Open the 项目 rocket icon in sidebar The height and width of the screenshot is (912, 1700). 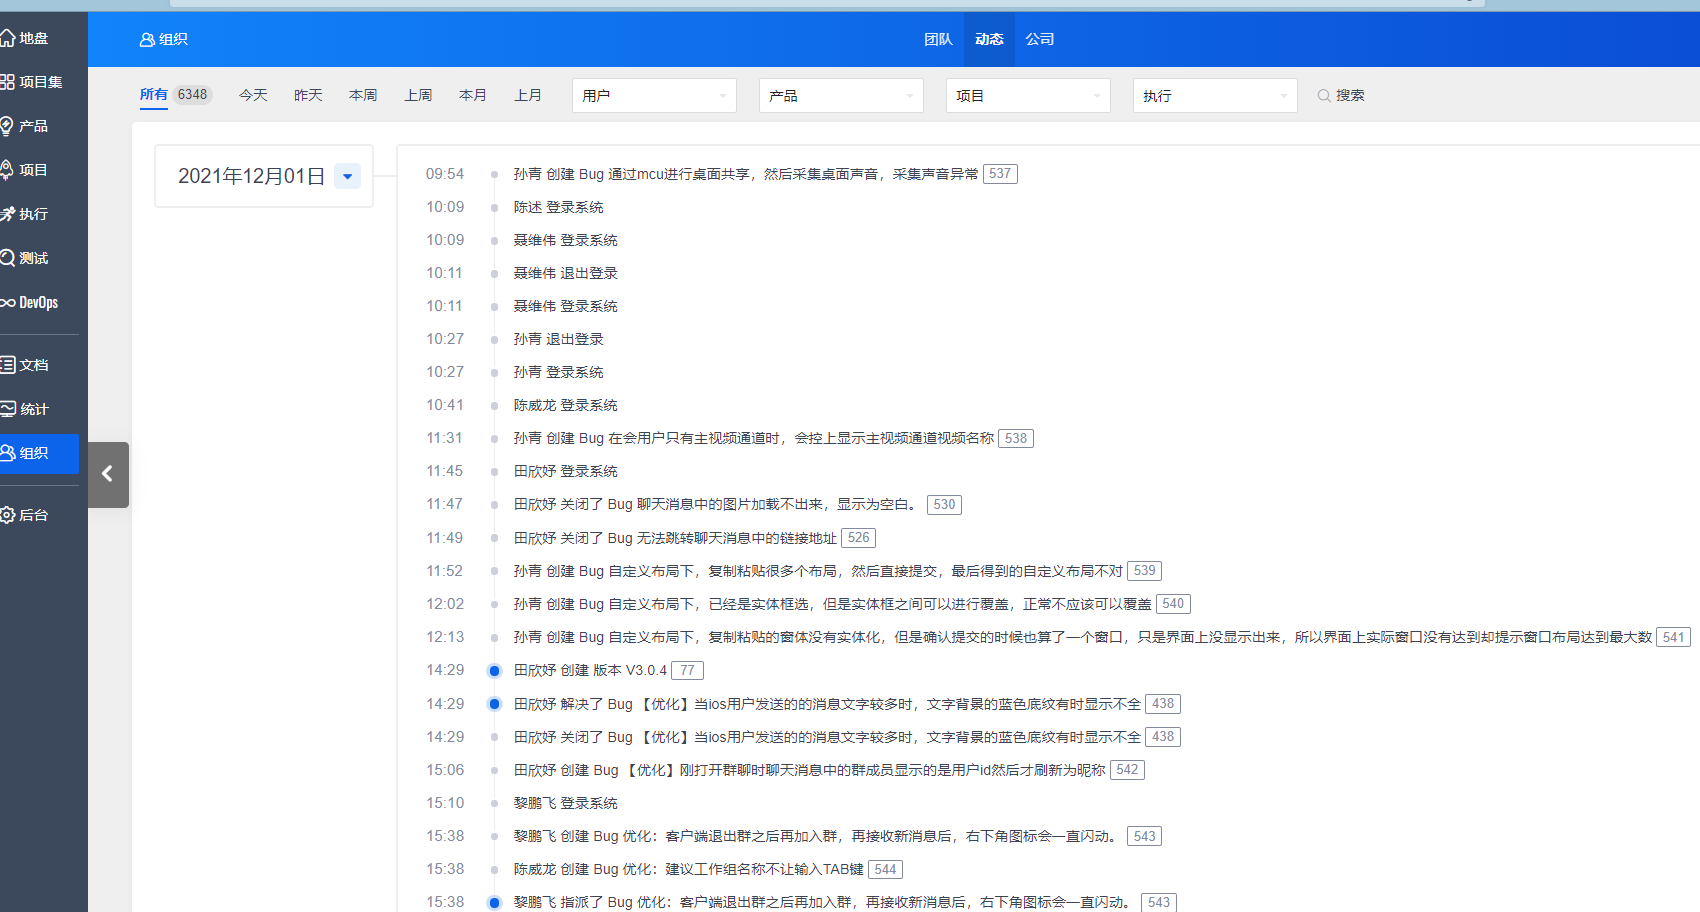(x=8, y=170)
